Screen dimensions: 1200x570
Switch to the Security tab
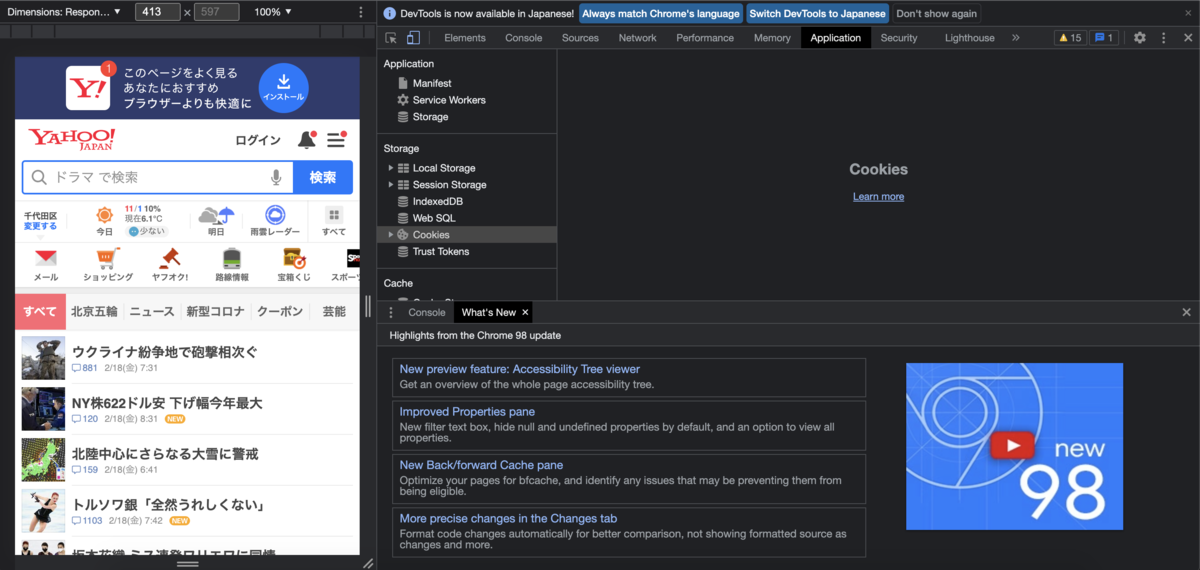point(899,38)
